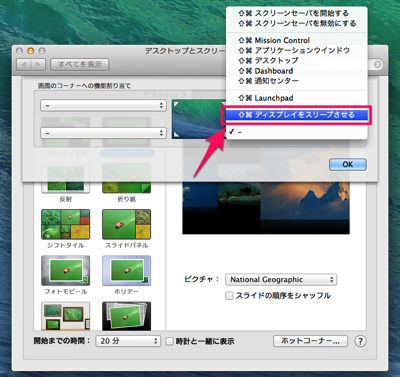Open the help question mark button
This screenshot has width=400, height=377.
coord(360,341)
